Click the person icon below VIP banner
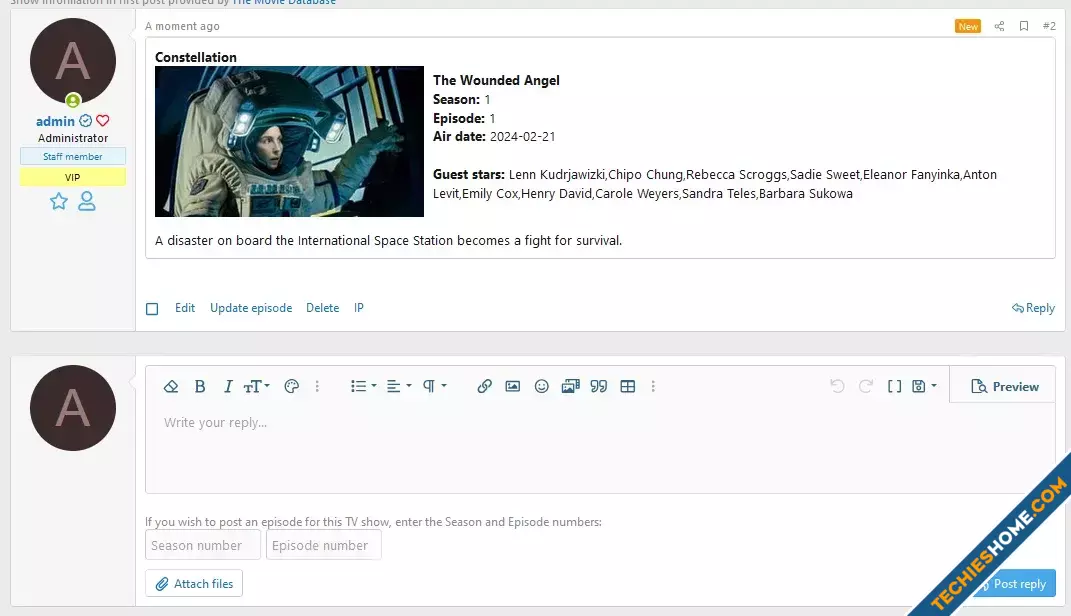This screenshot has width=1071, height=616. [x=87, y=201]
